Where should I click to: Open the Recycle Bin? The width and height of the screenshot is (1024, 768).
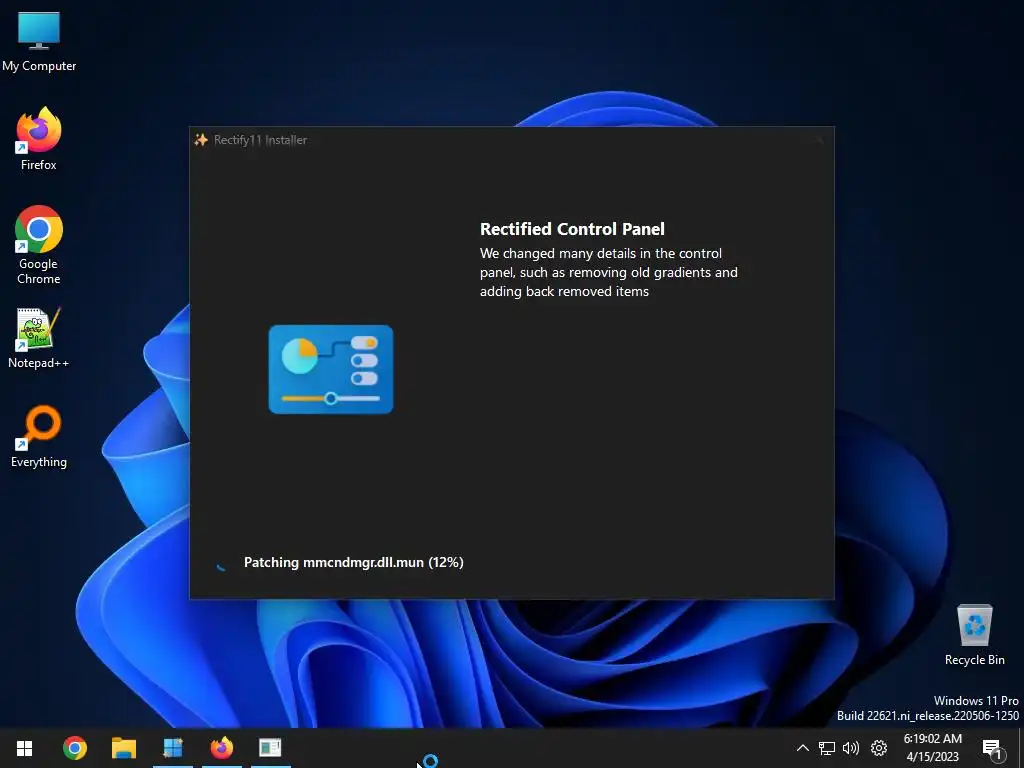pos(974,634)
